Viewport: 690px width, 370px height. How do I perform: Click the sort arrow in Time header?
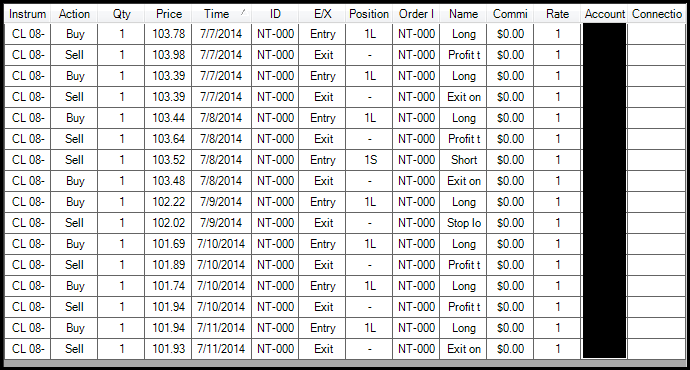tap(243, 12)
